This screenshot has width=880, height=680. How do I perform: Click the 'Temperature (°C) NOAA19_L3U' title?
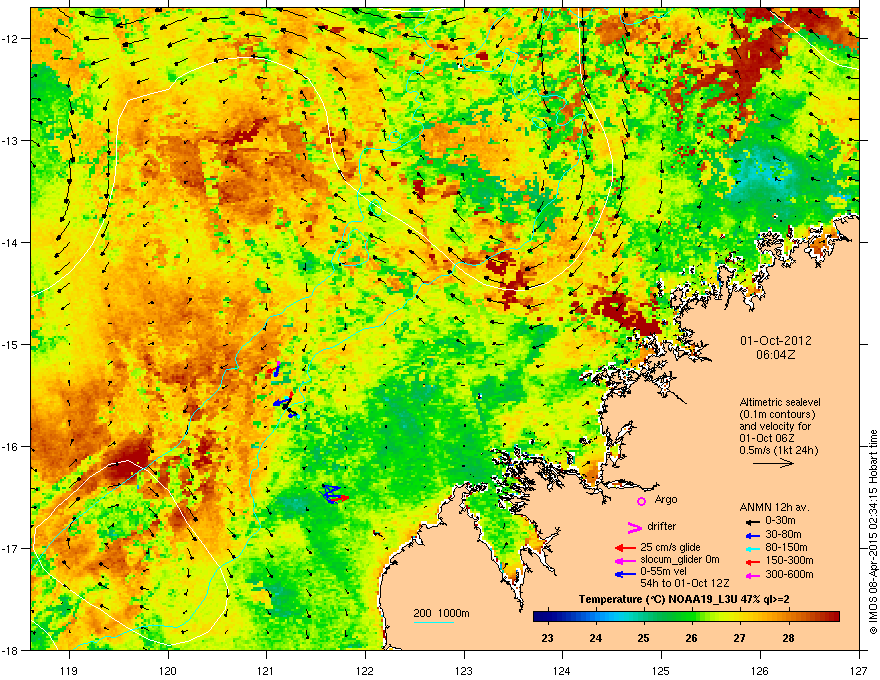(656, 599)
